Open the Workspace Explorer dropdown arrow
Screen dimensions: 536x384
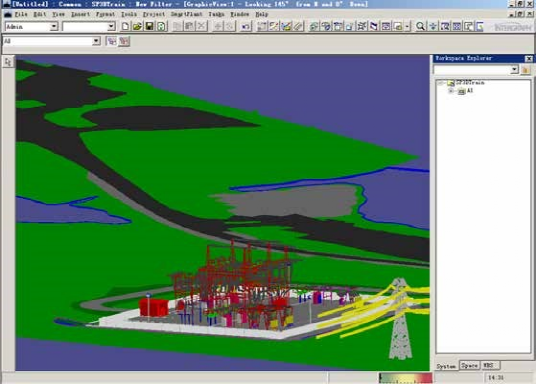click(514, 70)
